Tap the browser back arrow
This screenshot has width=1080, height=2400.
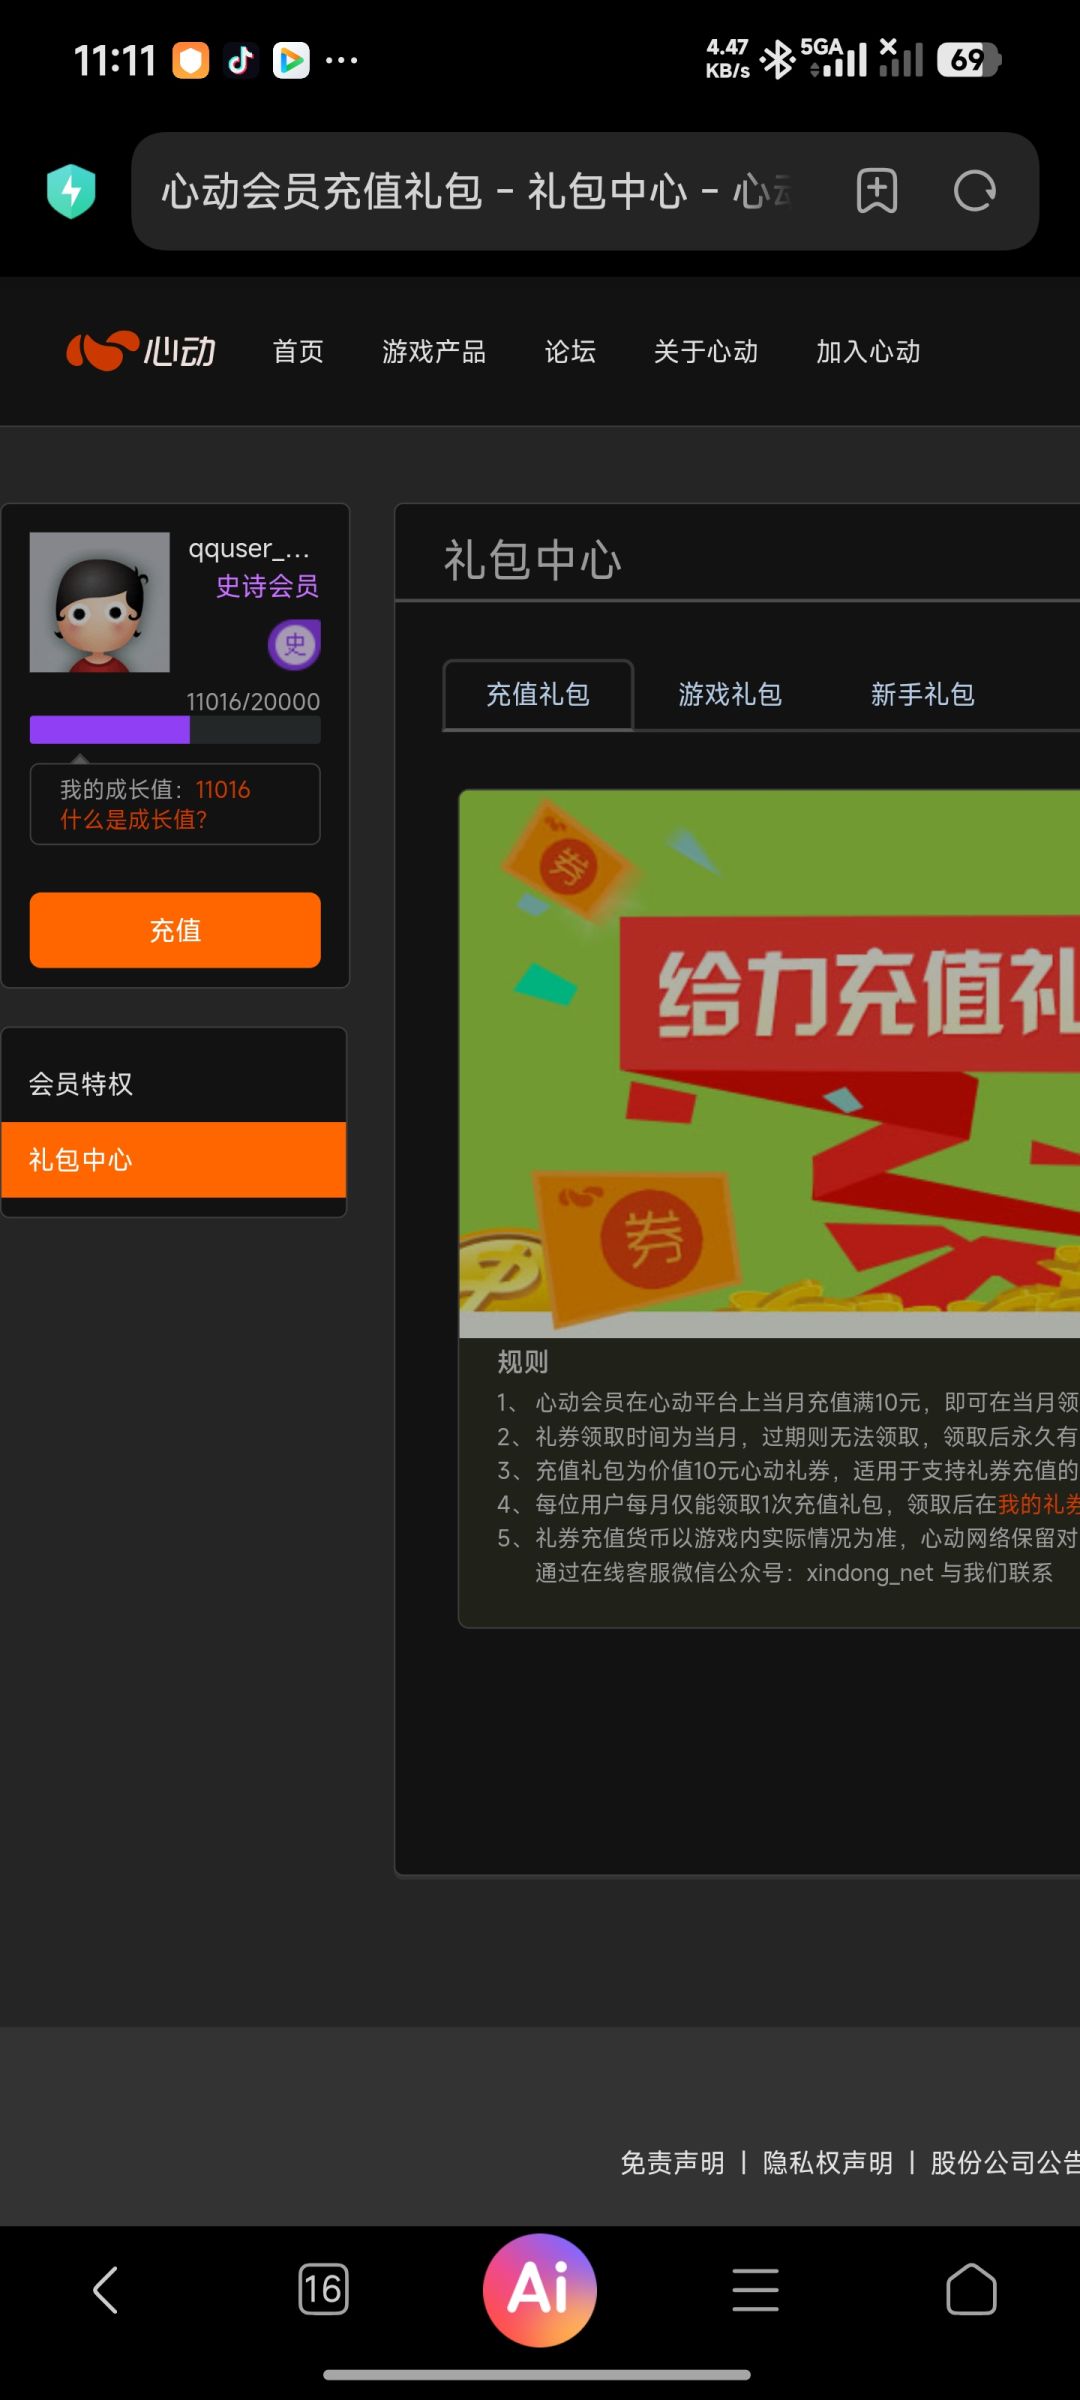pos(106,2290)
